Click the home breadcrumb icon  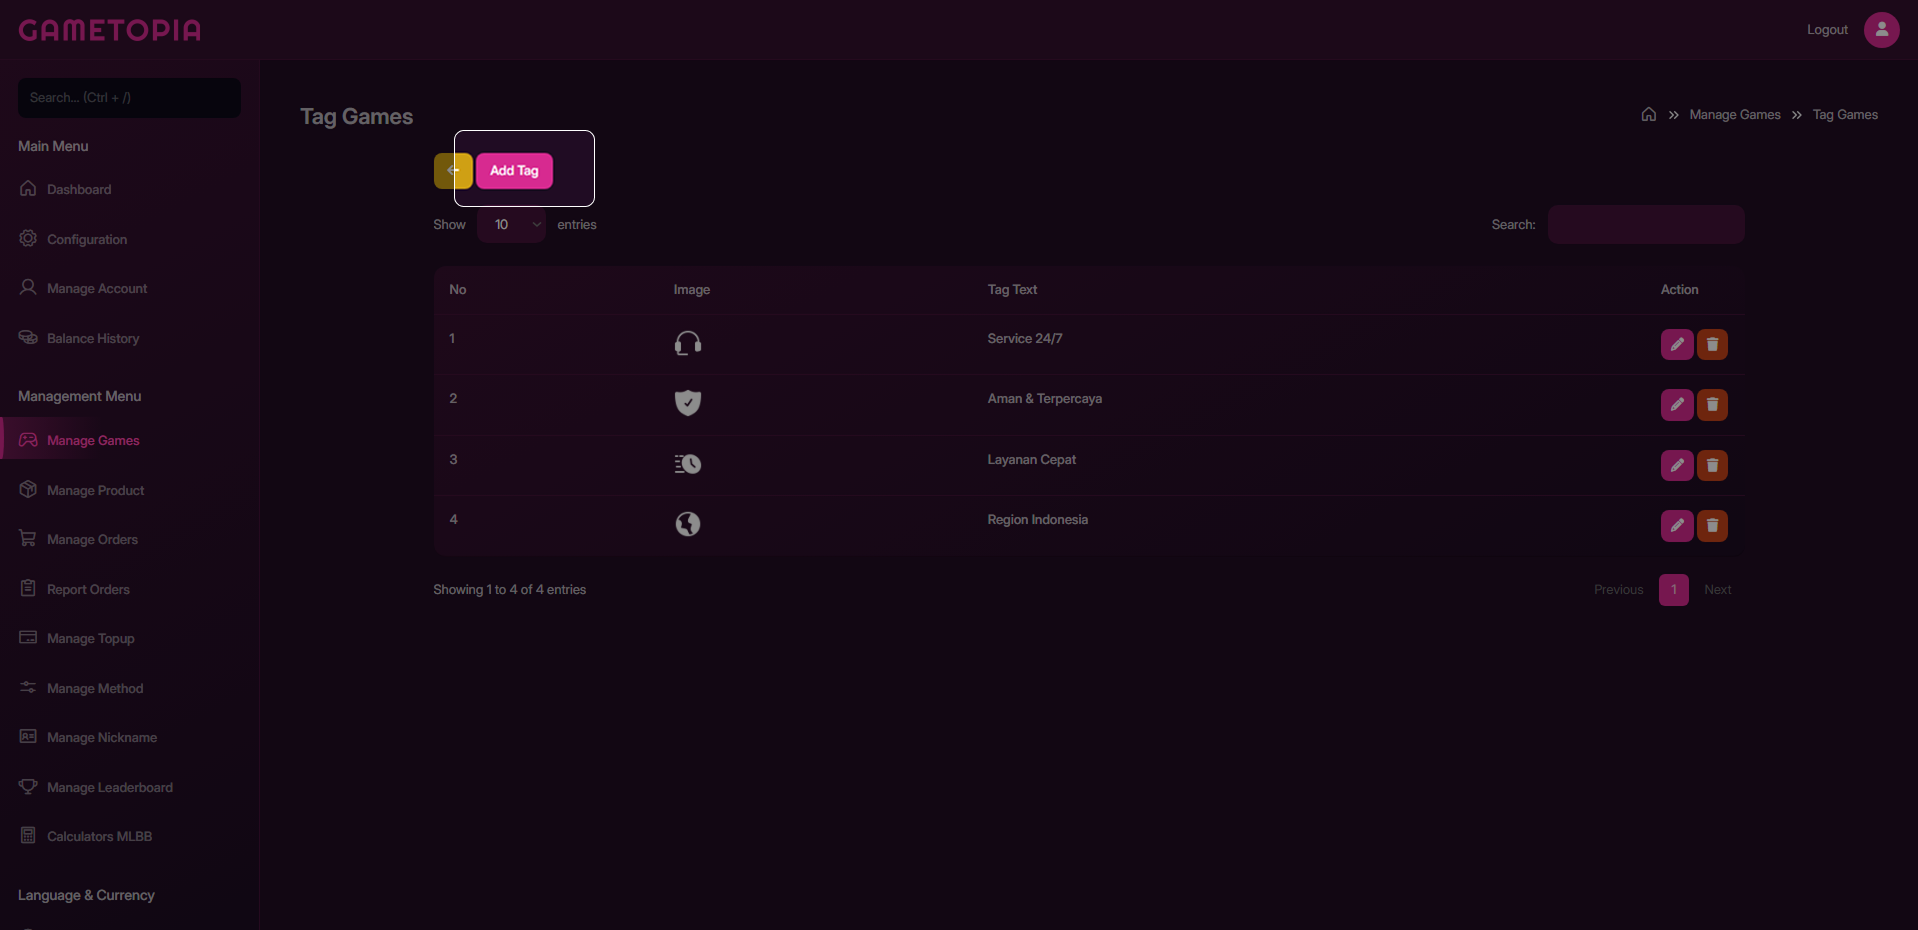[x=1649, y=114]
